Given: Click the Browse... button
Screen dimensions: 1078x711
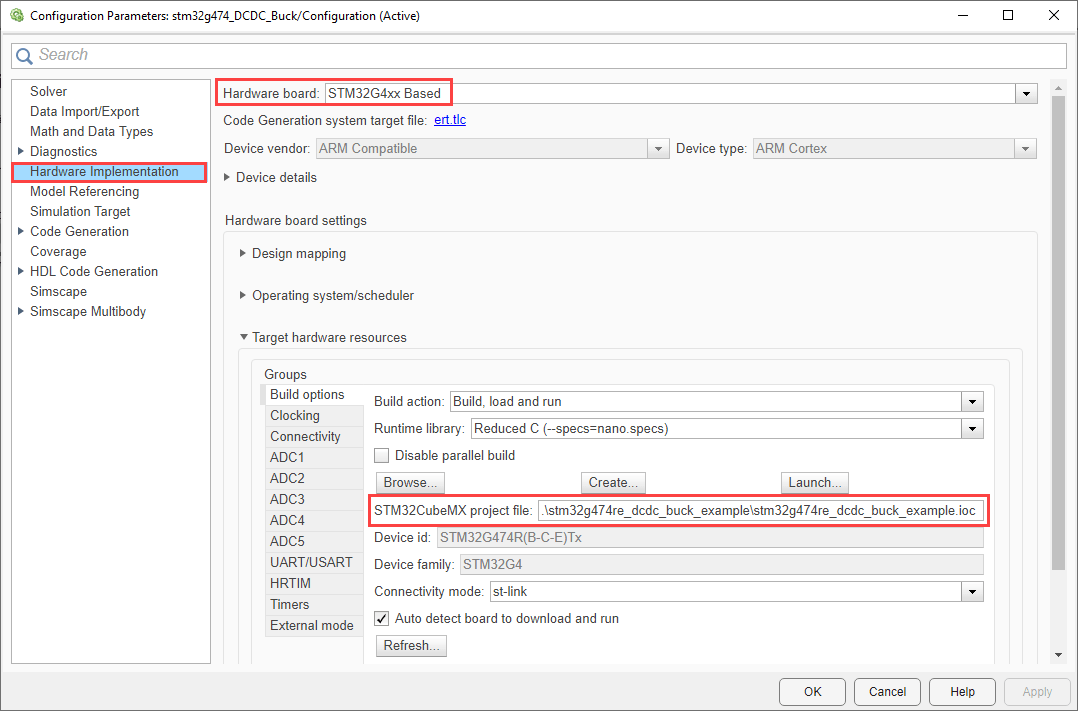Looking at the screenshot, I should pyautogui.click(x=410, y=483).
